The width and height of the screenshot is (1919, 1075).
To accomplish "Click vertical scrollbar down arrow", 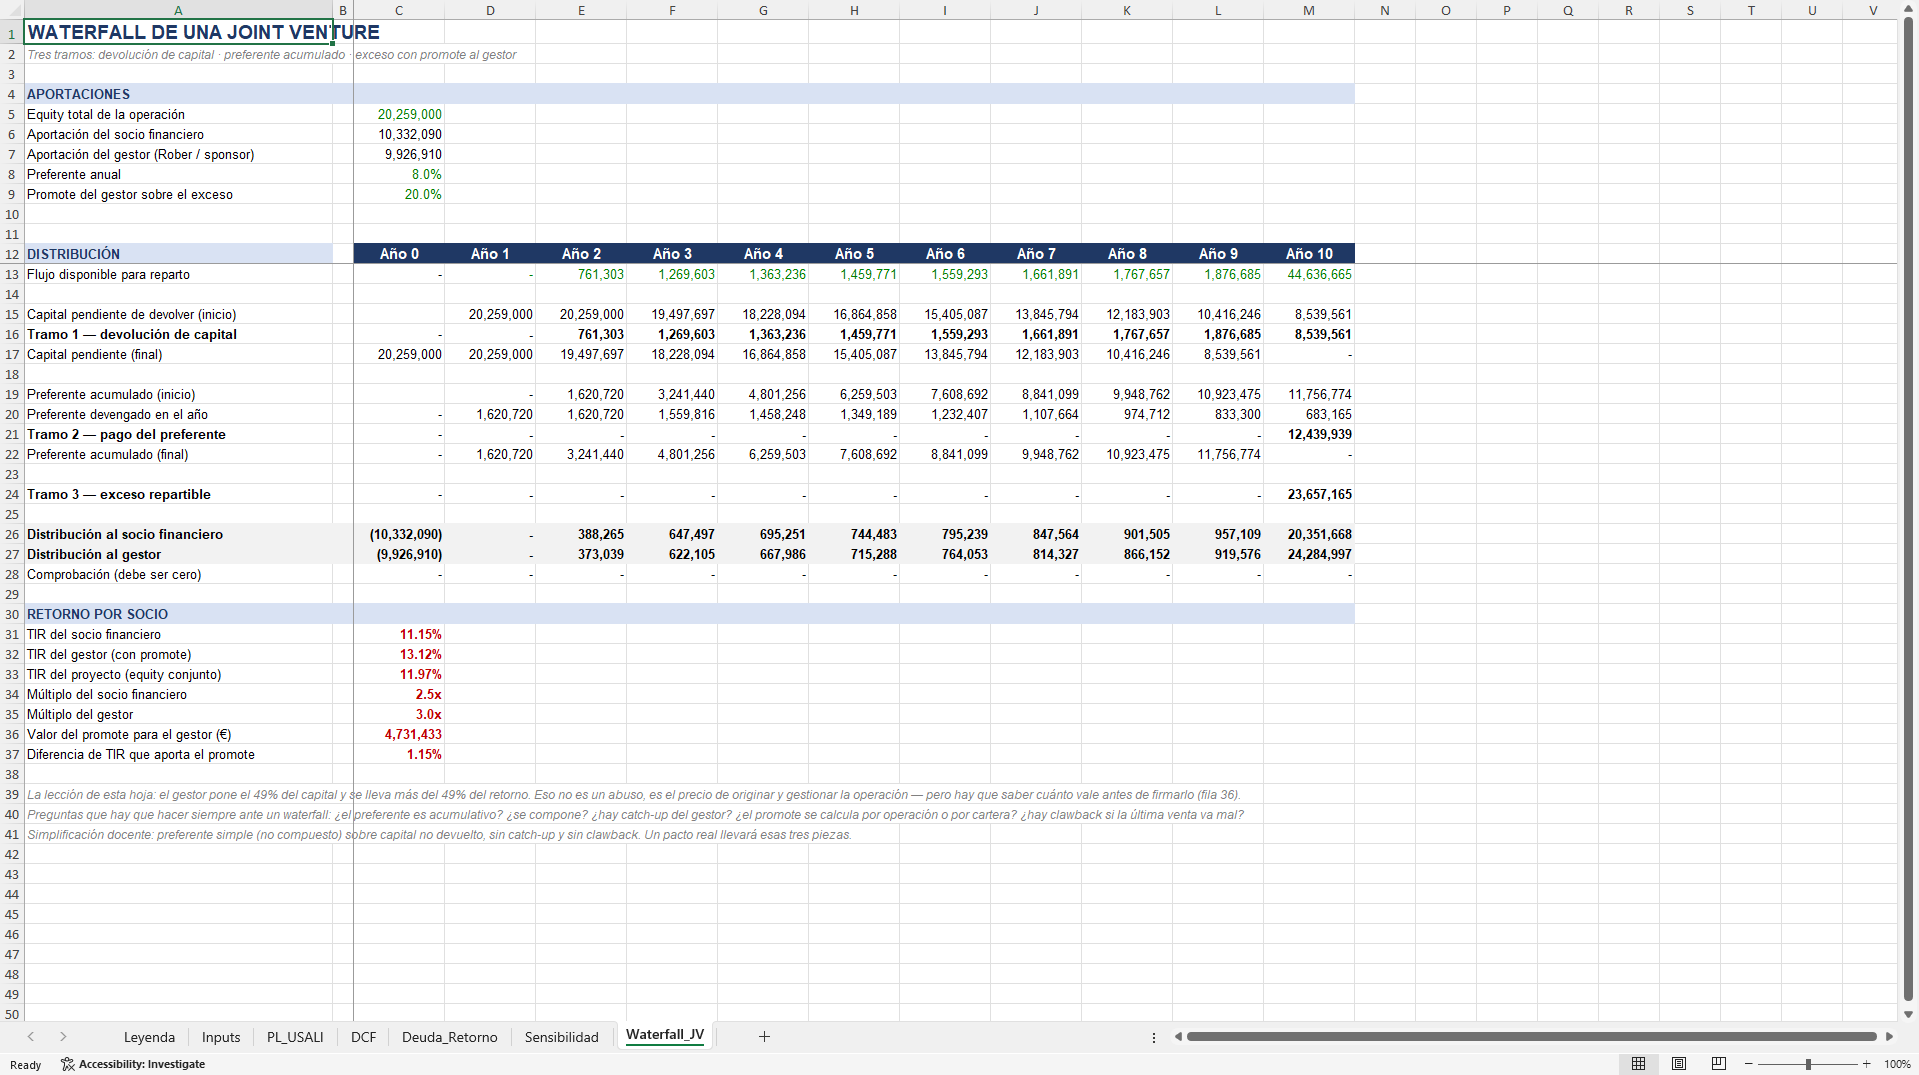I will [1908, 1014].
